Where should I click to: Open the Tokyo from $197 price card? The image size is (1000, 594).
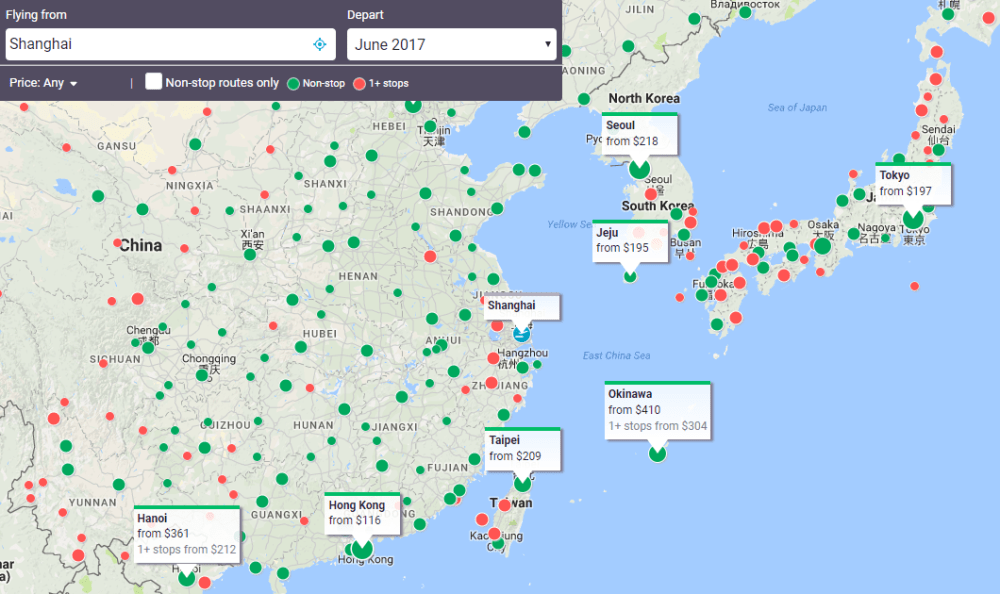click(912, 183)
